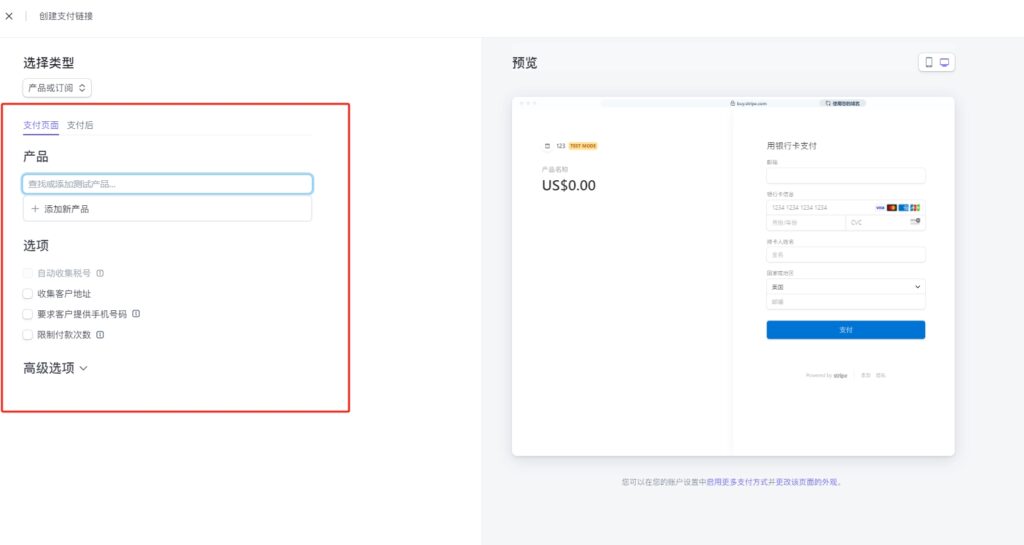Click the Mastercard icon
Image resolution: width=1024 pixels, height=545 pixels.
pyautogui.click(x=891, y=208)
